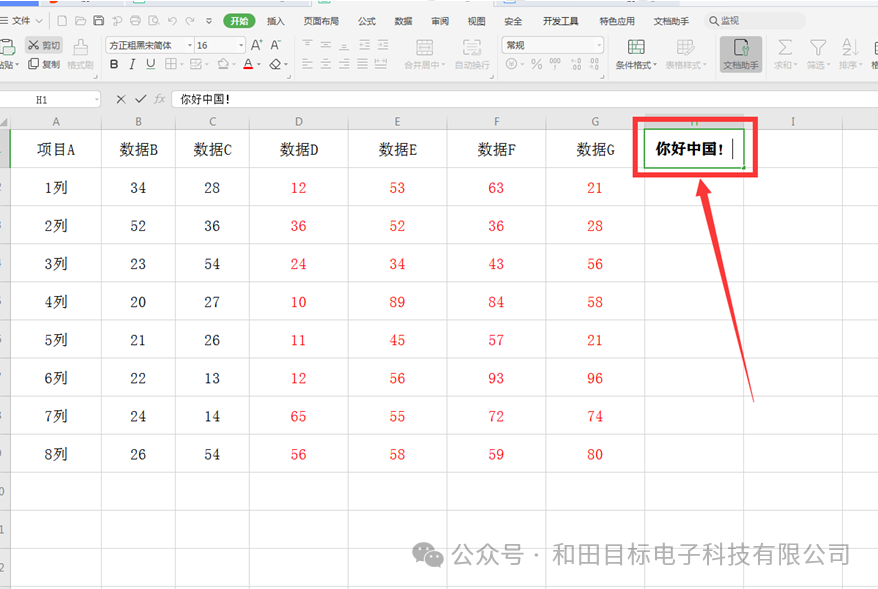Screen dimensions: 878x589
Task: Click the Format Painter (格式刷) brush
Action: [x=81, y=54]
